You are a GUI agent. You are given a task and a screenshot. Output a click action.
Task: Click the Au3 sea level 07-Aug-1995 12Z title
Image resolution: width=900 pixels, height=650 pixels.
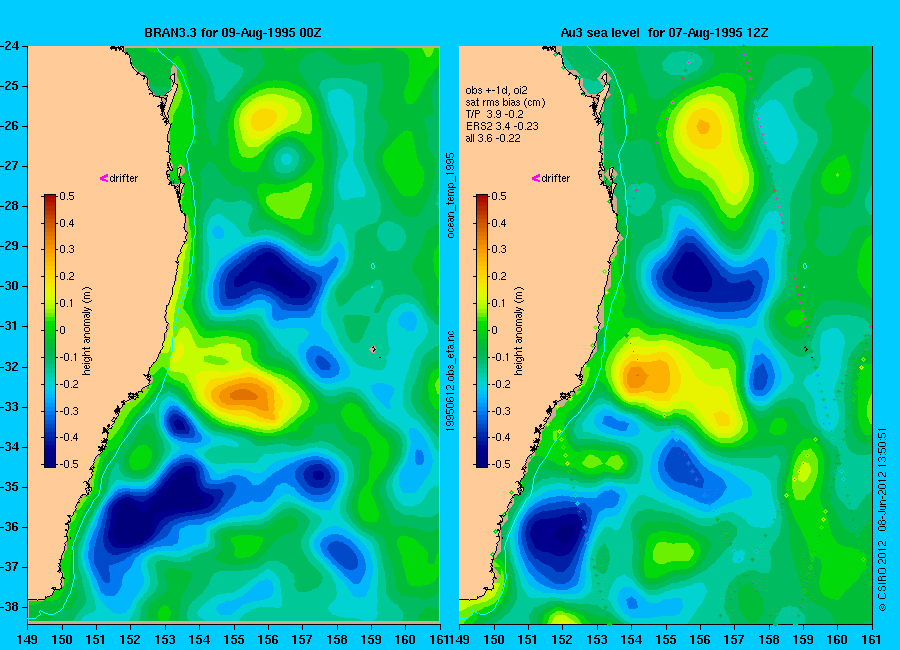tap(664, 33)
